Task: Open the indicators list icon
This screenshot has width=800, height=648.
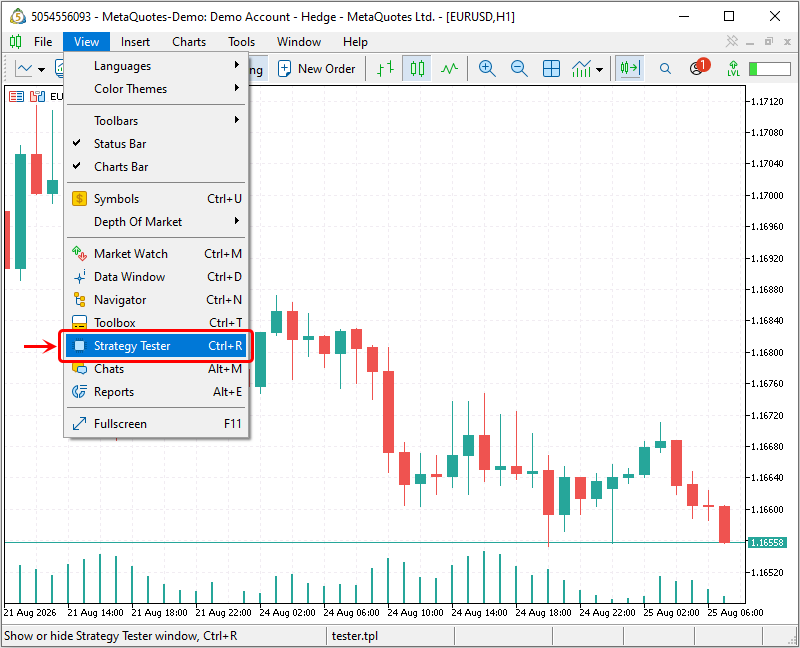Action: point(581,68)
